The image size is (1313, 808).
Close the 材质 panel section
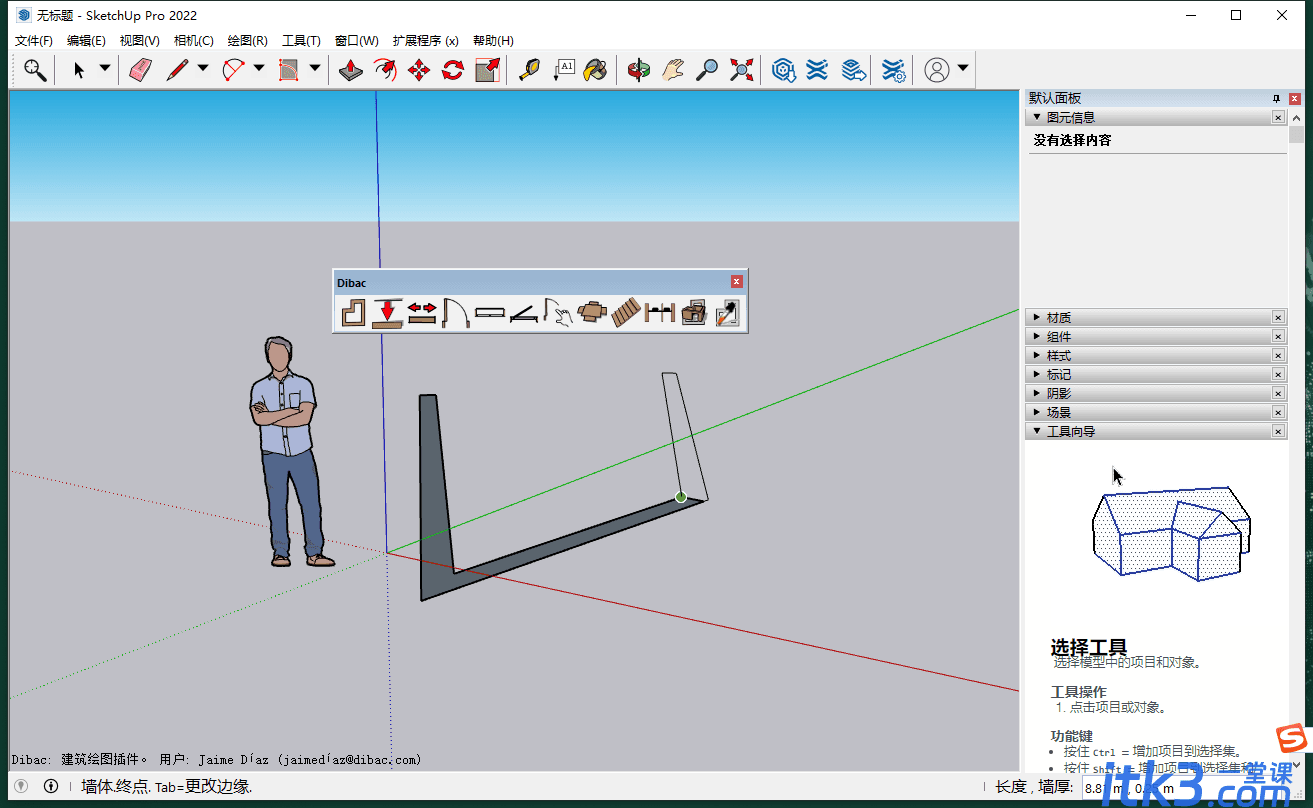click(1278, 318)
